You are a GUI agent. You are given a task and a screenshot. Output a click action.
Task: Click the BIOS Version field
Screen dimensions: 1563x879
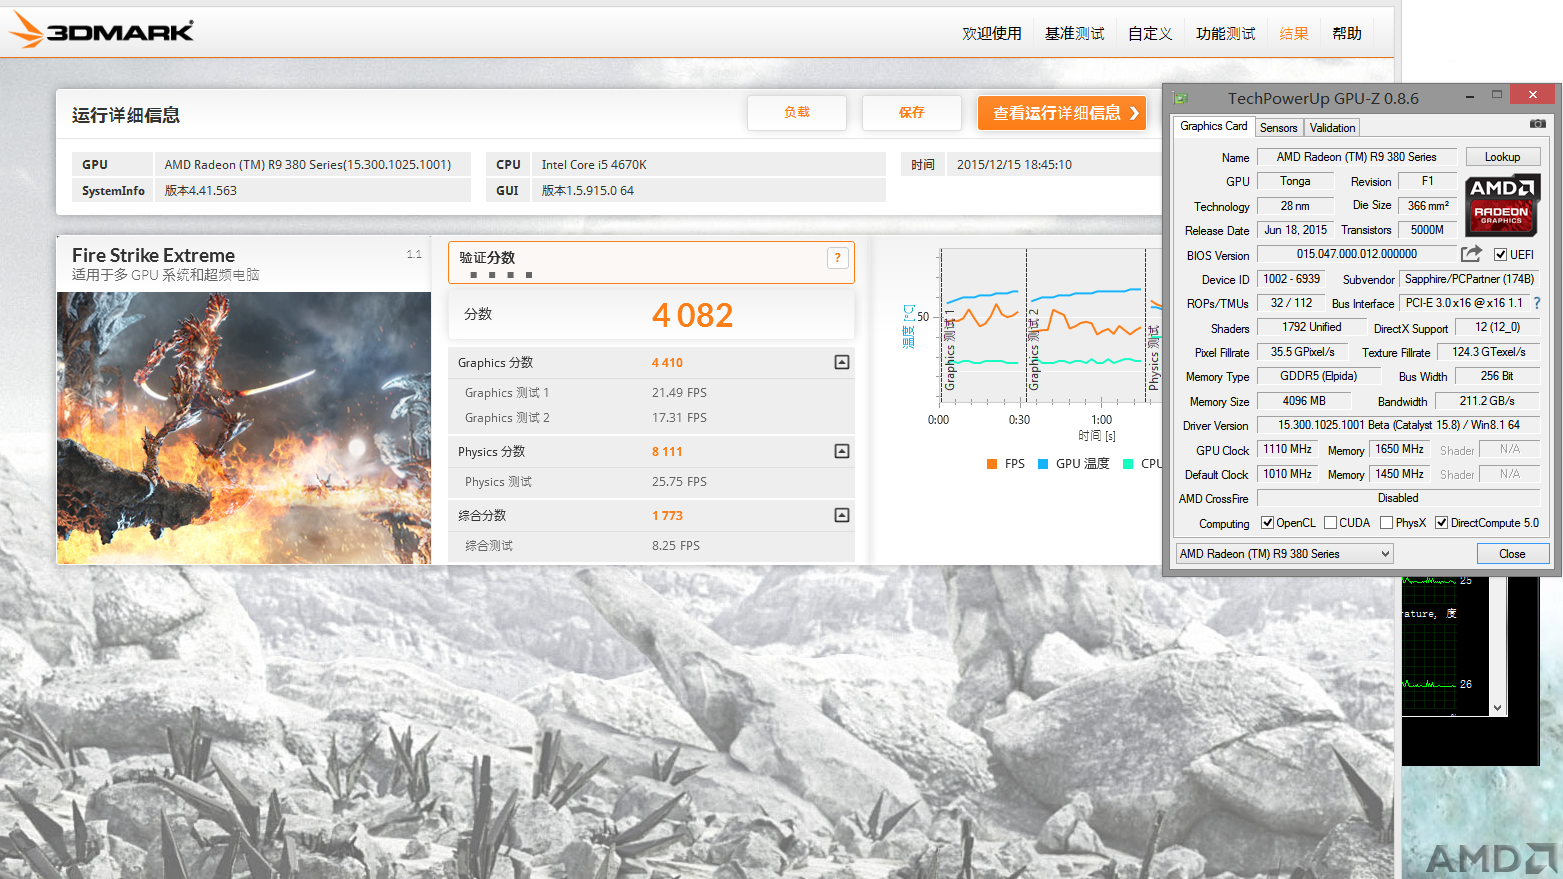point(1357,254)
